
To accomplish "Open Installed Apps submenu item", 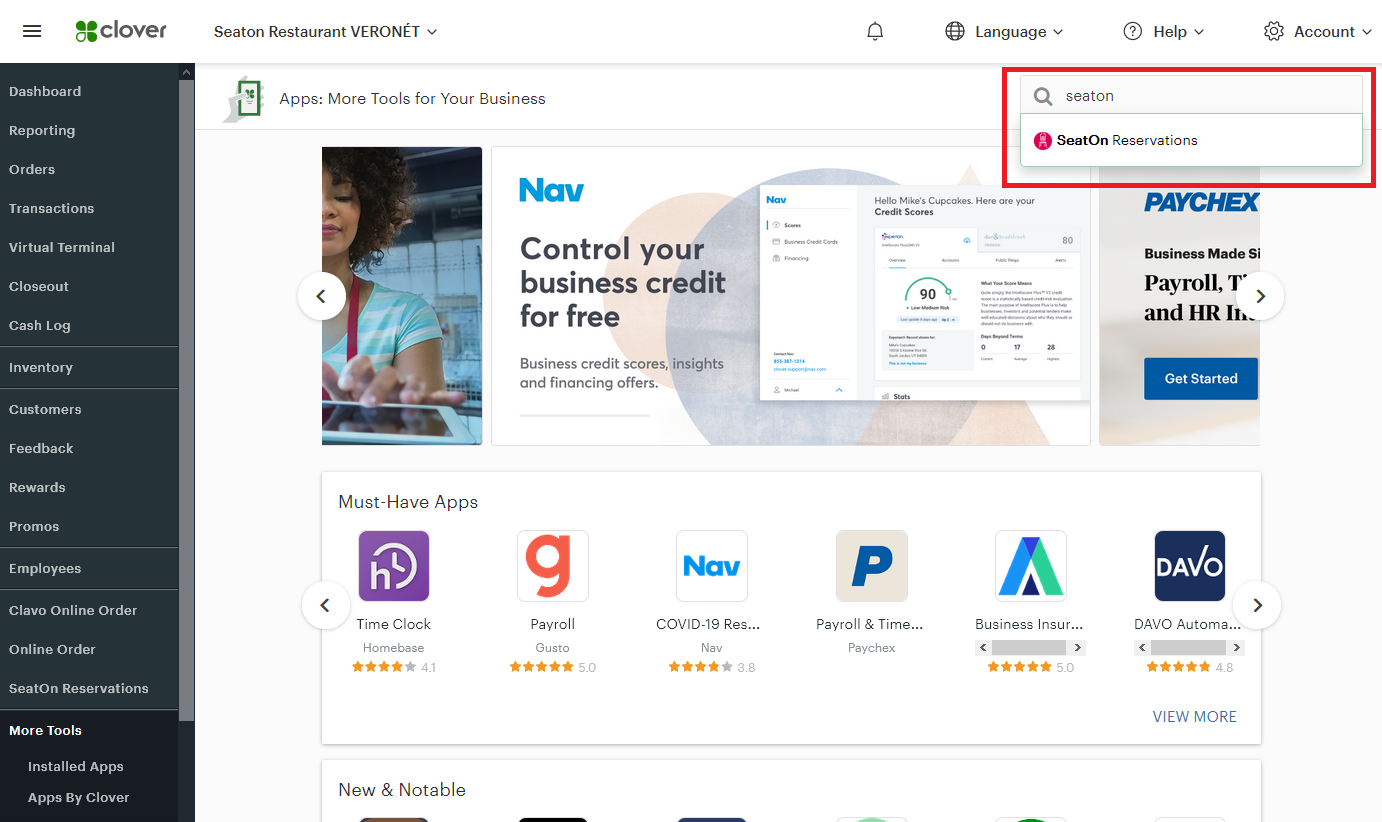I will point(76,766).
